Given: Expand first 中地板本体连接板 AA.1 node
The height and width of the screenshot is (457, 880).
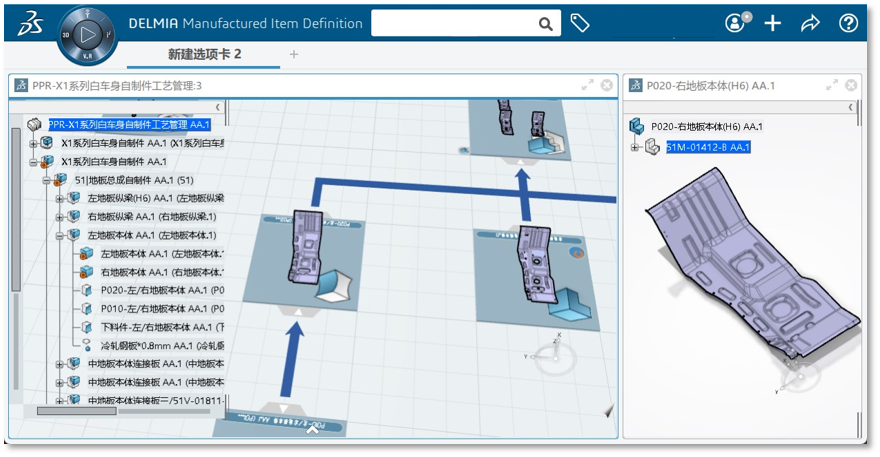Looking at the screenshot, I should pos(59,364).
